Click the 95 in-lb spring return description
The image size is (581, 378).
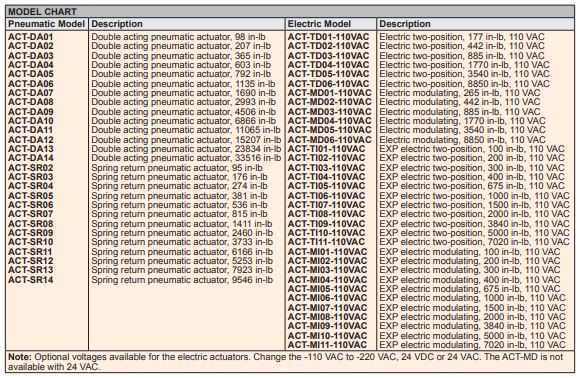[177, 168]
